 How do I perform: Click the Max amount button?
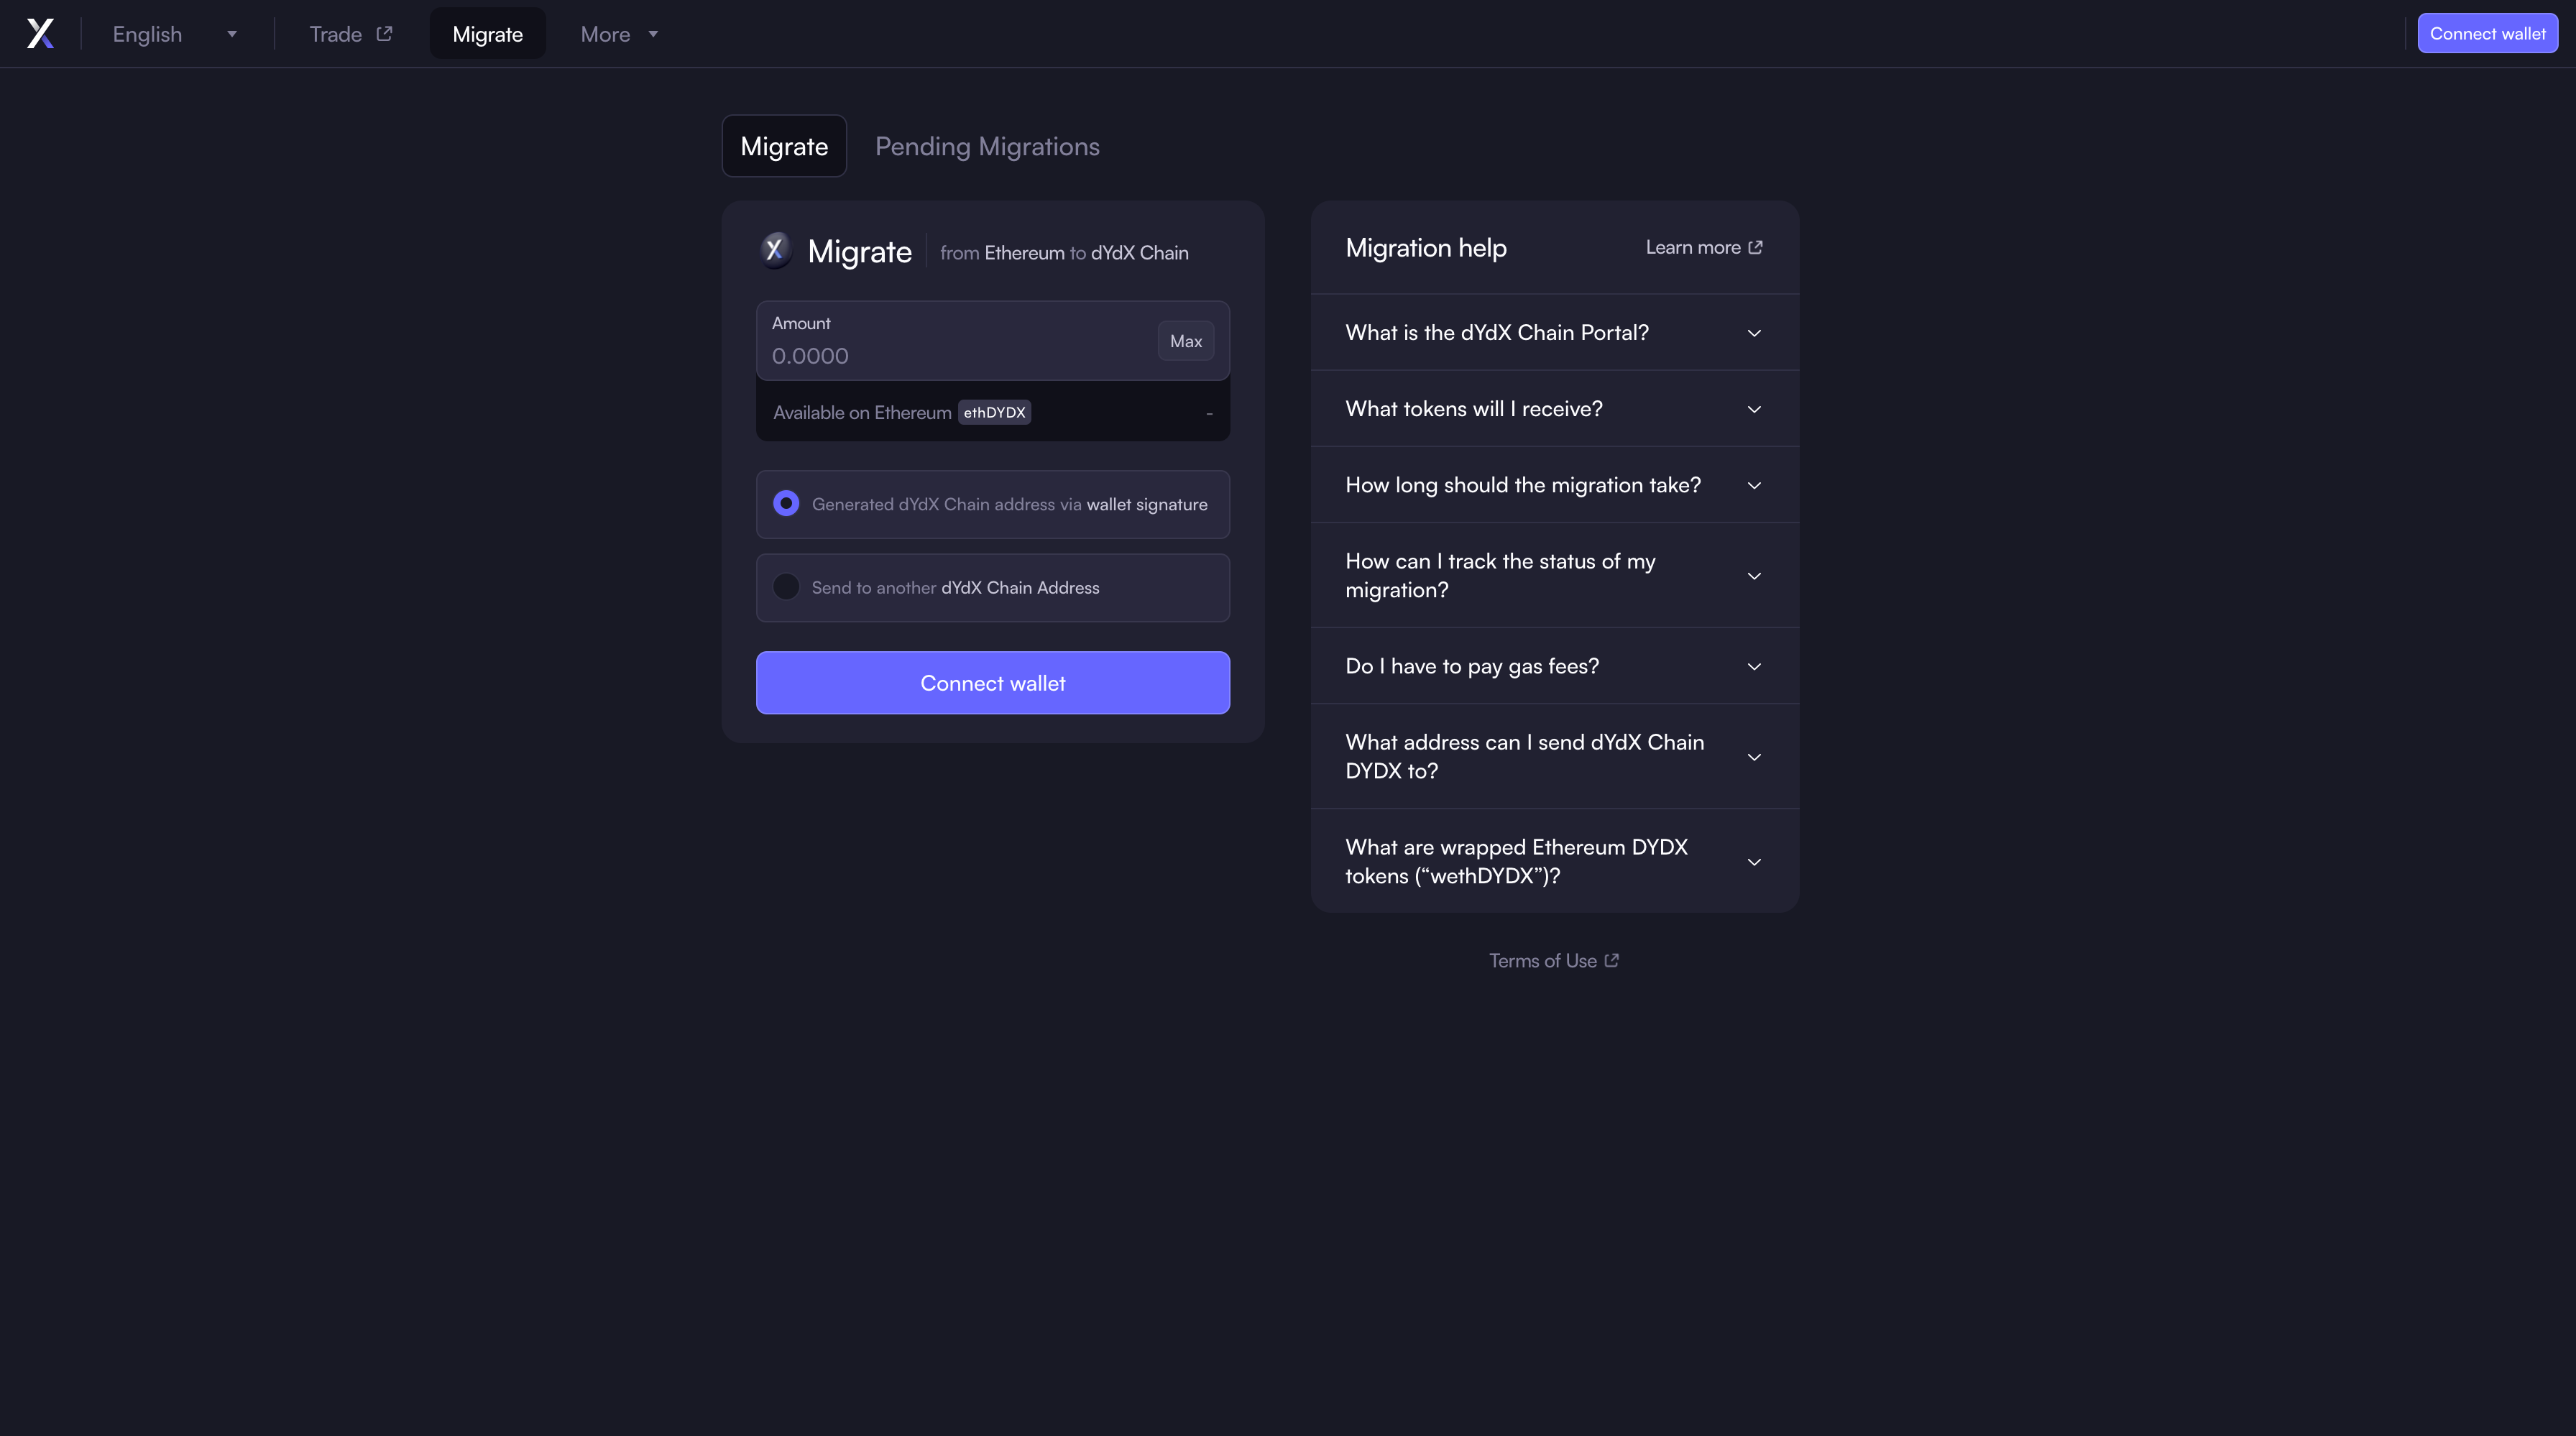1186,341
